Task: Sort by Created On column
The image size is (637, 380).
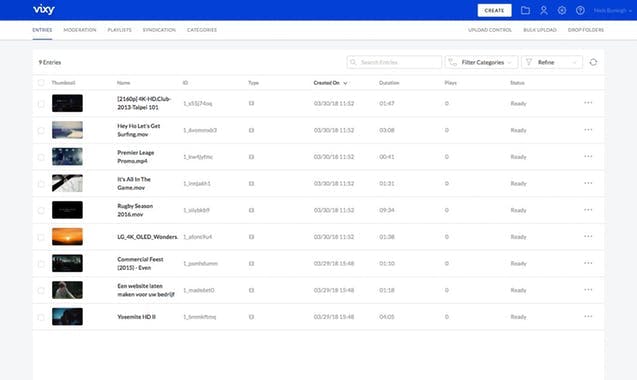Action: coord(330,83)
